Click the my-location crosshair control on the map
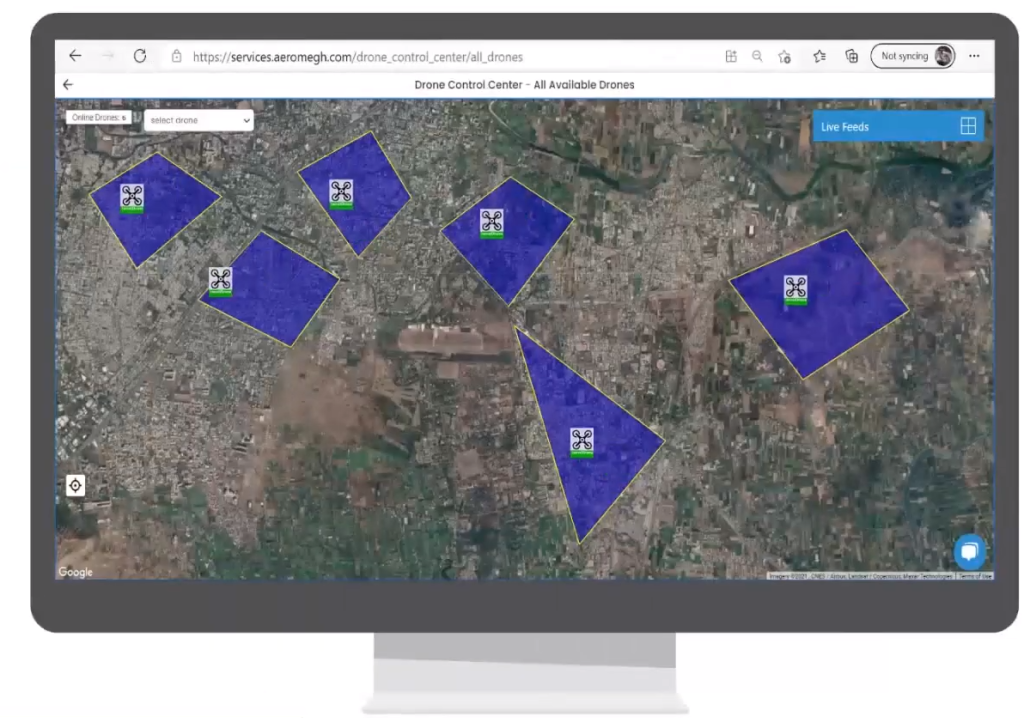The image size is (1024, 723). tap(75, 485)
